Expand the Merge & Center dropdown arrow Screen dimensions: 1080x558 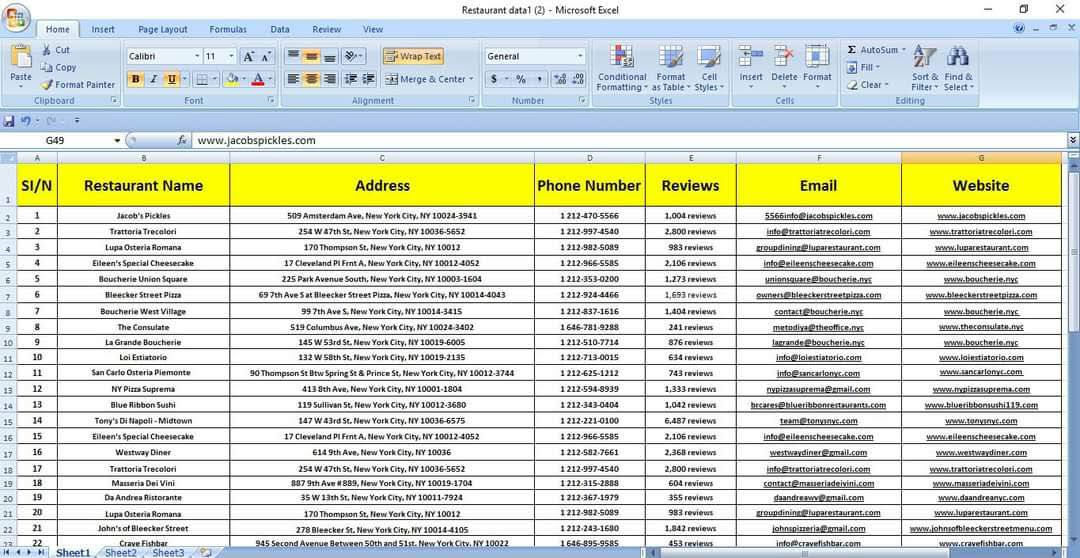[x=471, y=79]
